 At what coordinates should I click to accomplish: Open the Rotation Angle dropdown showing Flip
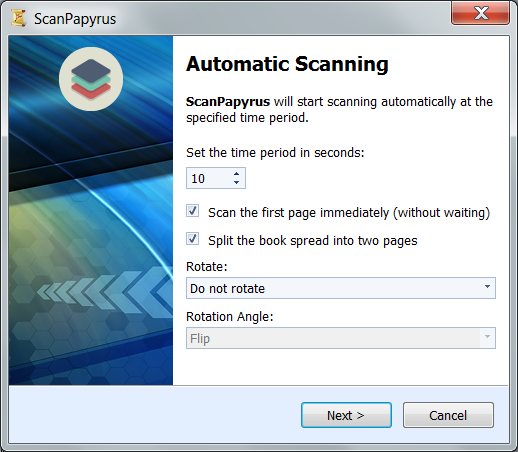(341, 338)
